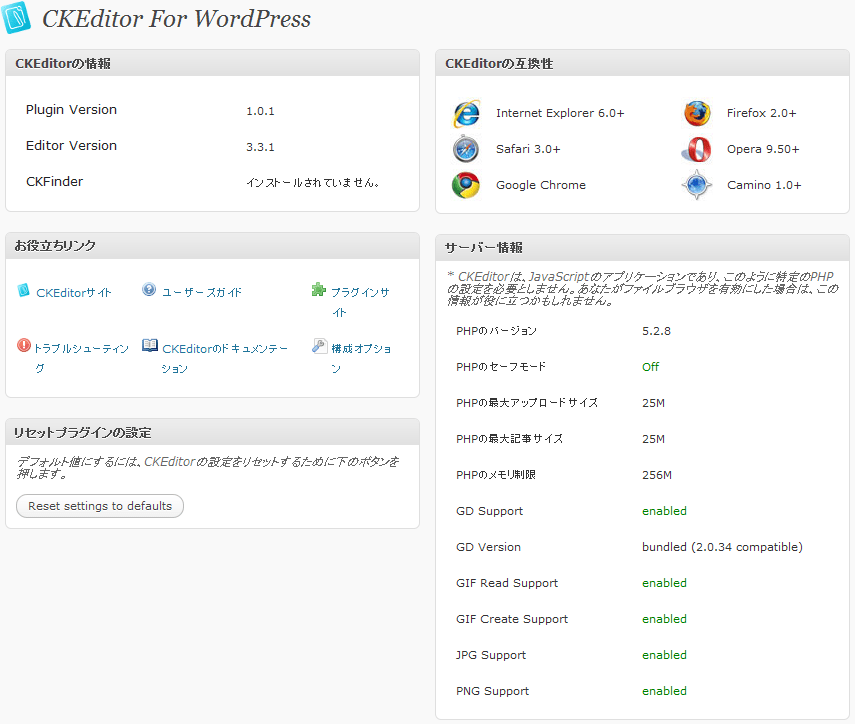Click bundled (2.0.34 compatible) GD Version value
The height and width of the screenshot is (724, 855).
(x=722, y=547)
